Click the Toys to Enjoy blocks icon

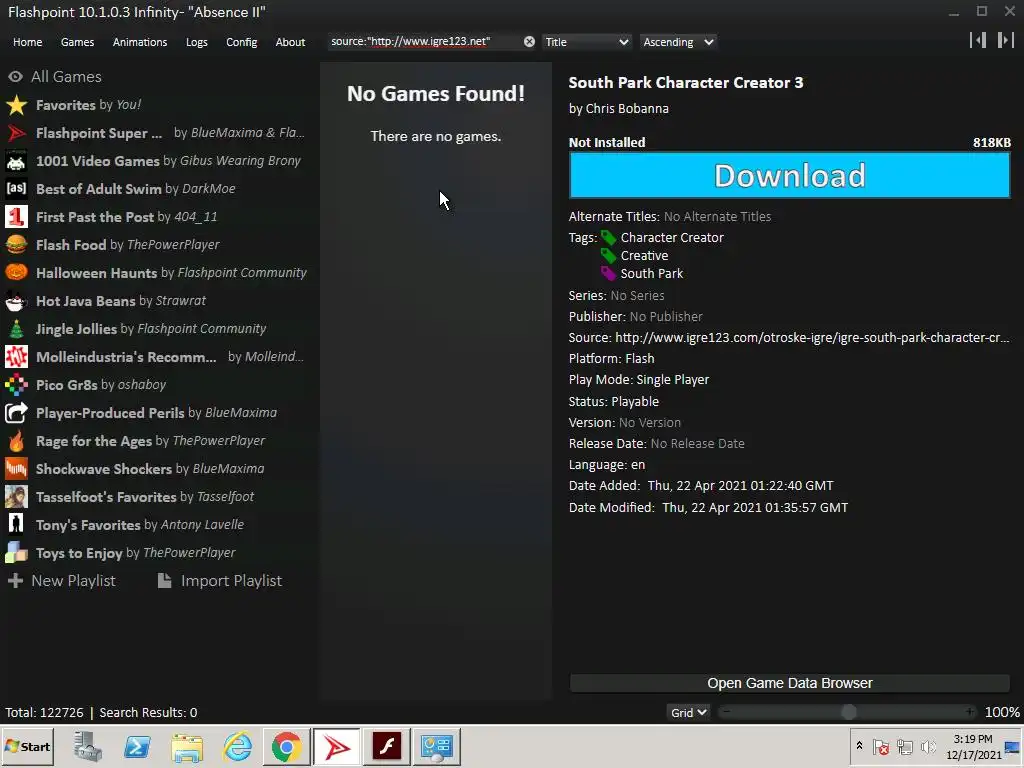point(16,553)
